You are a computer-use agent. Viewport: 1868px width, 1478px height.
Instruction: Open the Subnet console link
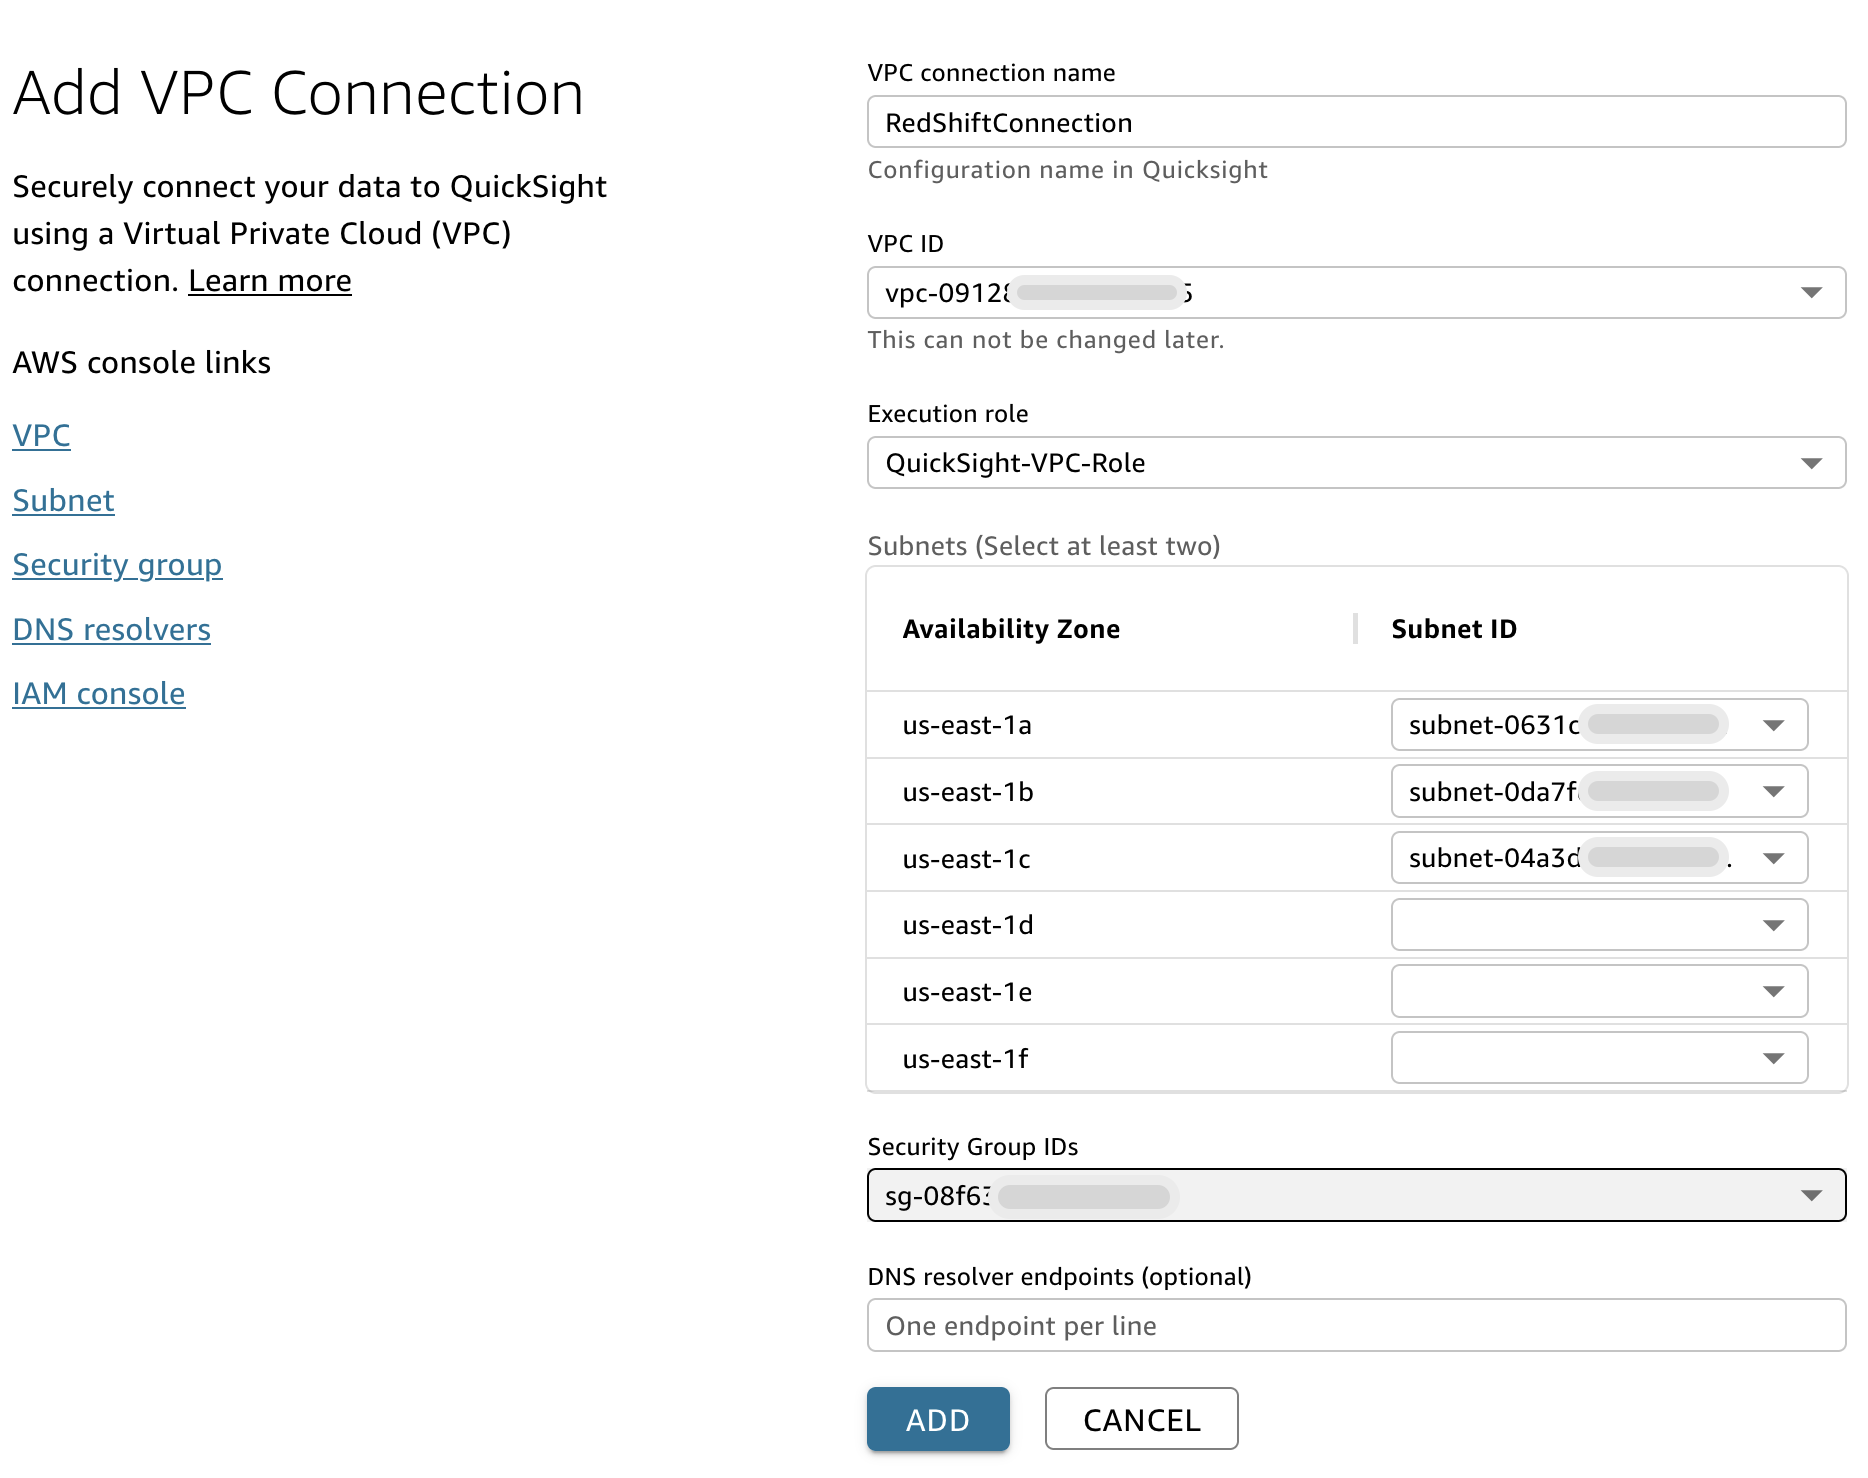pos(63,500)
